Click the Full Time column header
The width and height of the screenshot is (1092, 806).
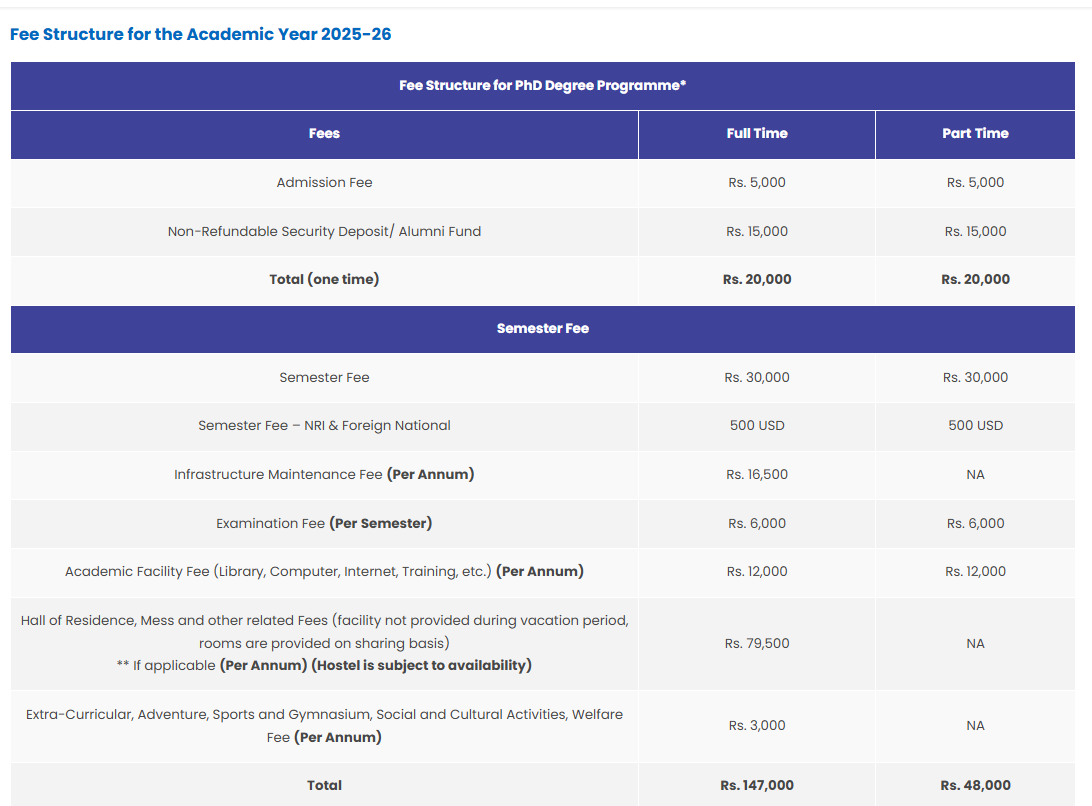coord(757,133)
